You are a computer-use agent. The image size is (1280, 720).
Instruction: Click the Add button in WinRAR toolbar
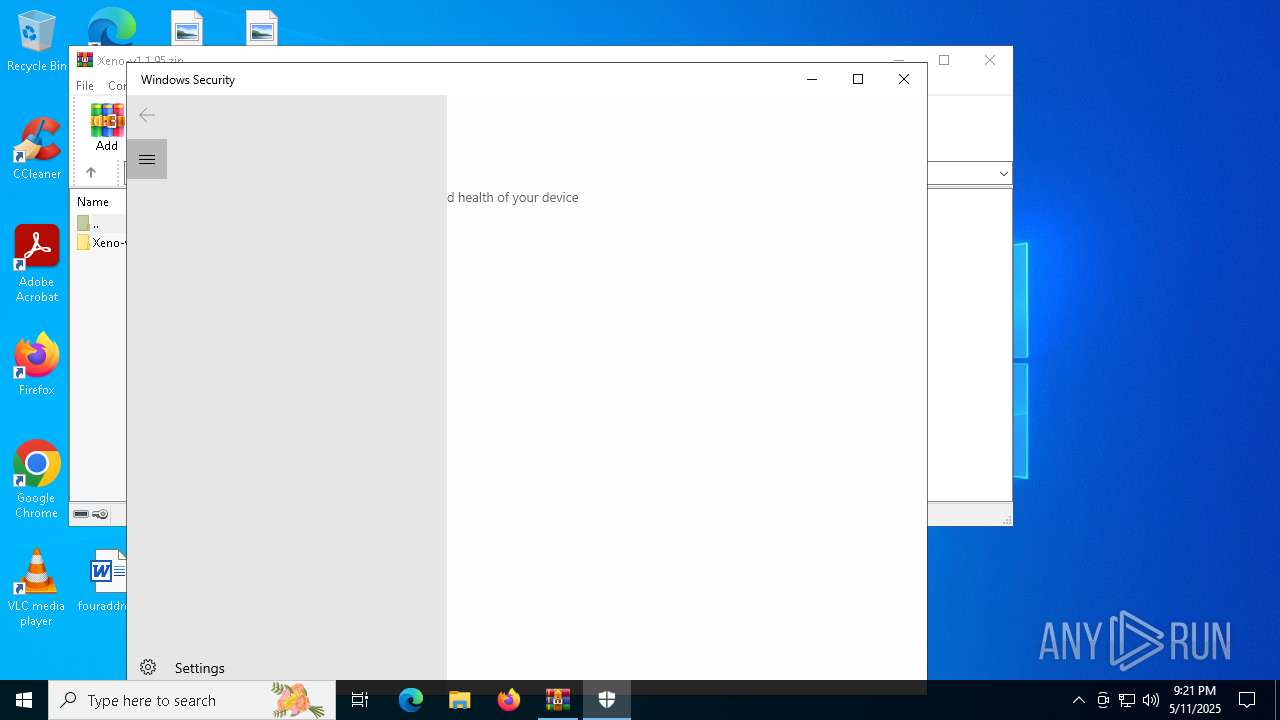(x=107, y=128)
